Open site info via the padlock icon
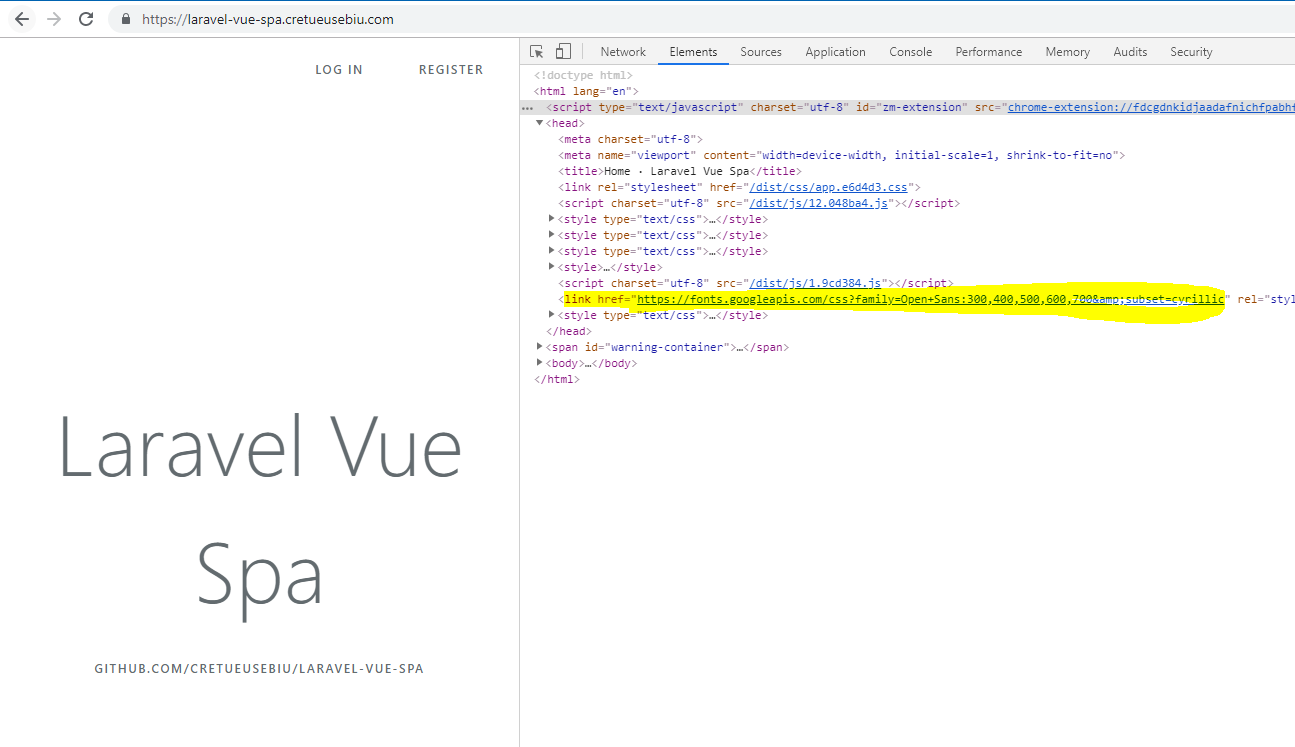The height and width of the screenshot is (747, 1295). [125, 18]
